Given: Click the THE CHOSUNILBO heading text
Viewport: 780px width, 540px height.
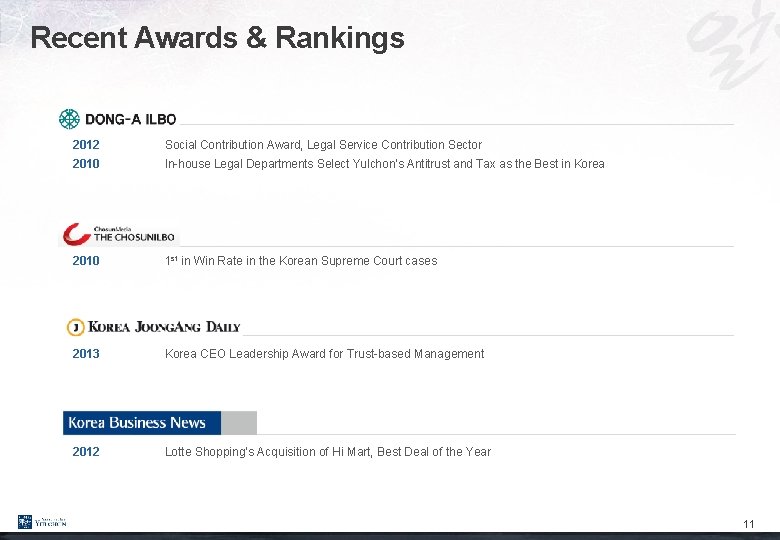Looking at the screenshot, I should 134,237.
